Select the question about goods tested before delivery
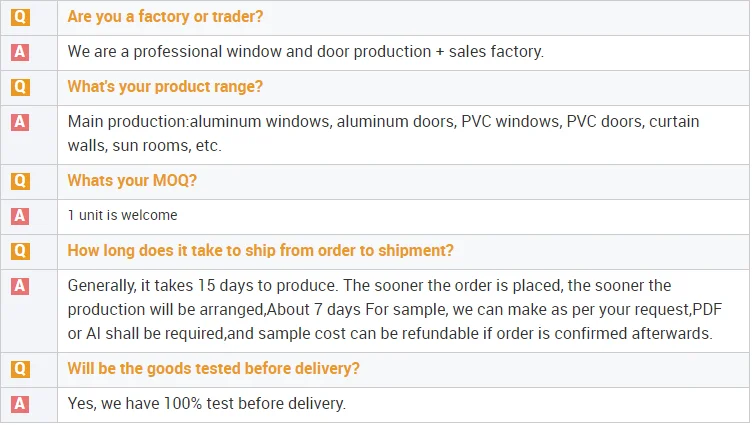Screen dimensions: 752x425 tap(213, 369)
